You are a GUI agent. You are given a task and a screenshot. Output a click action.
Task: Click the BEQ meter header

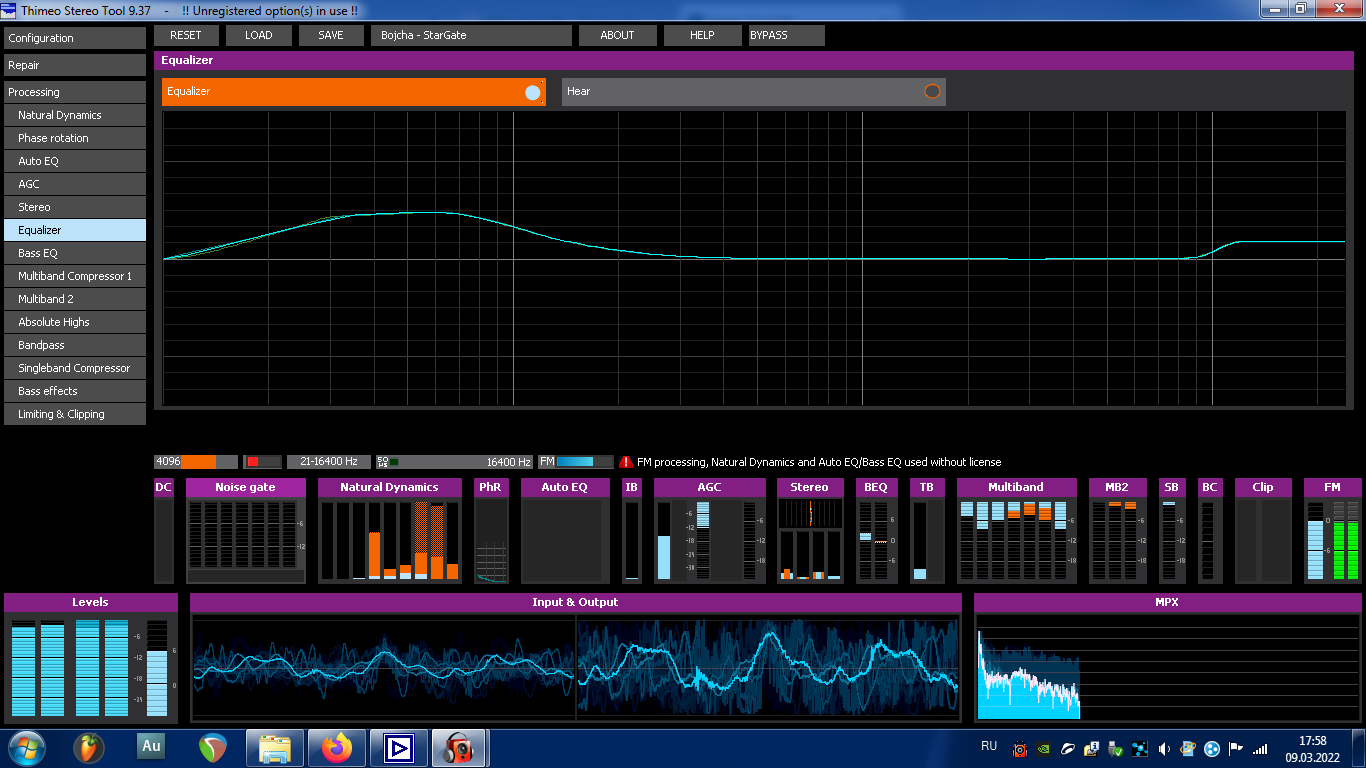click(876, 487)
